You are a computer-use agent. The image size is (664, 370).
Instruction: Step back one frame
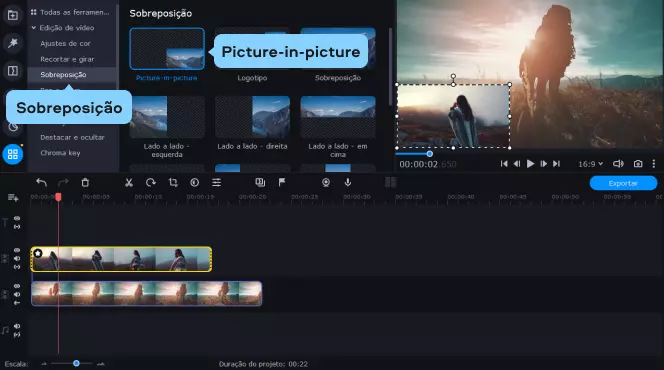tap(517, 164)
